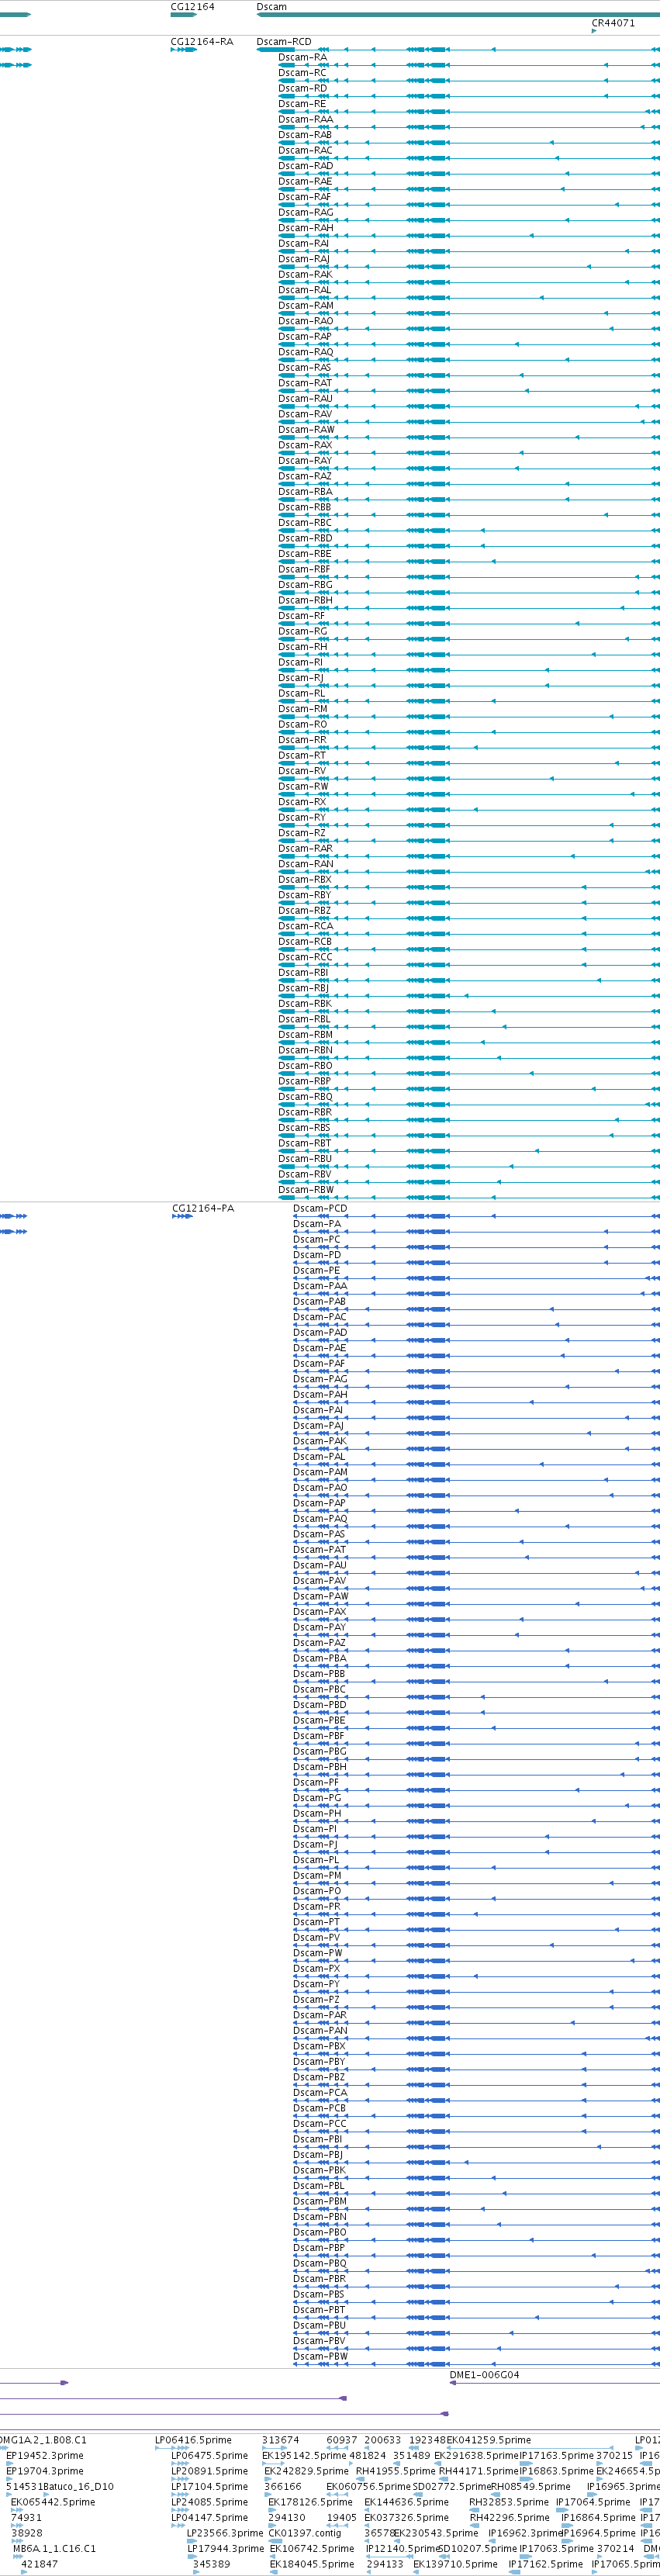Select transcript Dscam-RAQ
This screenshot has width=660, height=2576.
click(305, 352)
